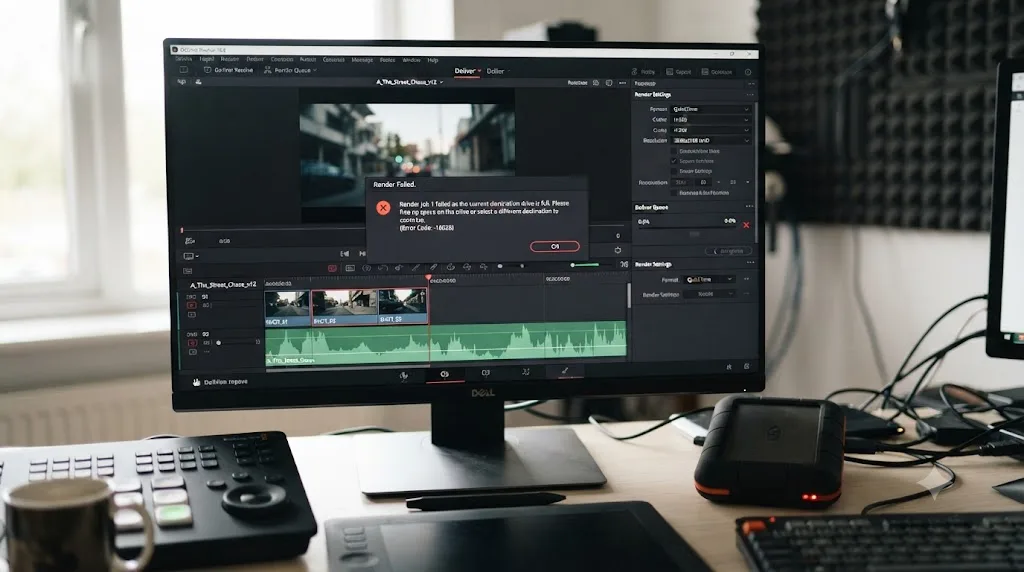Jump to previous clip with the viewer transport button

click(x=344, y=253)
